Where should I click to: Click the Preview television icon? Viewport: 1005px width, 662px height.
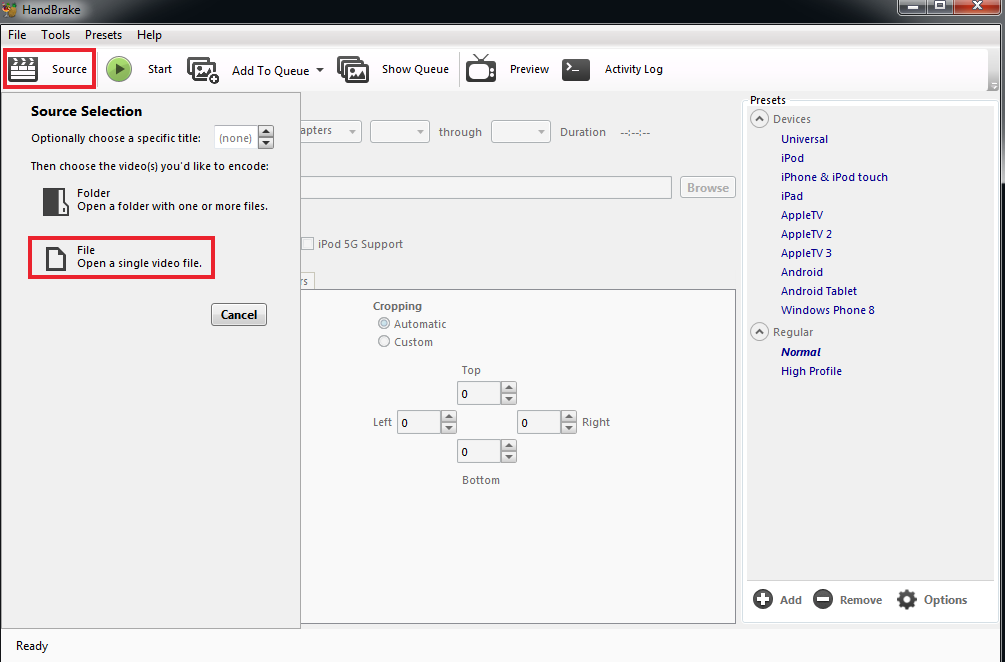(481, 69)
